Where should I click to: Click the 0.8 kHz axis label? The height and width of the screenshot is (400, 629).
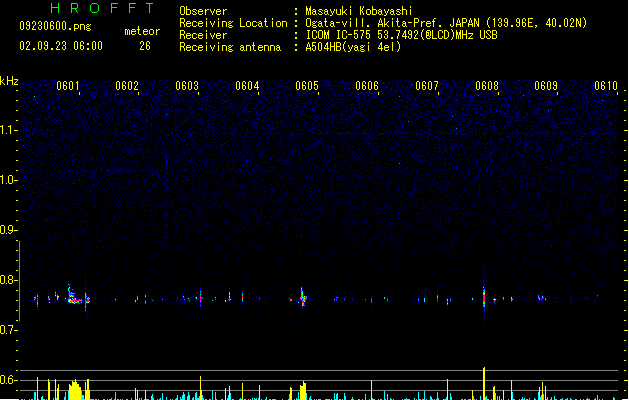click(x=8, y=280)
